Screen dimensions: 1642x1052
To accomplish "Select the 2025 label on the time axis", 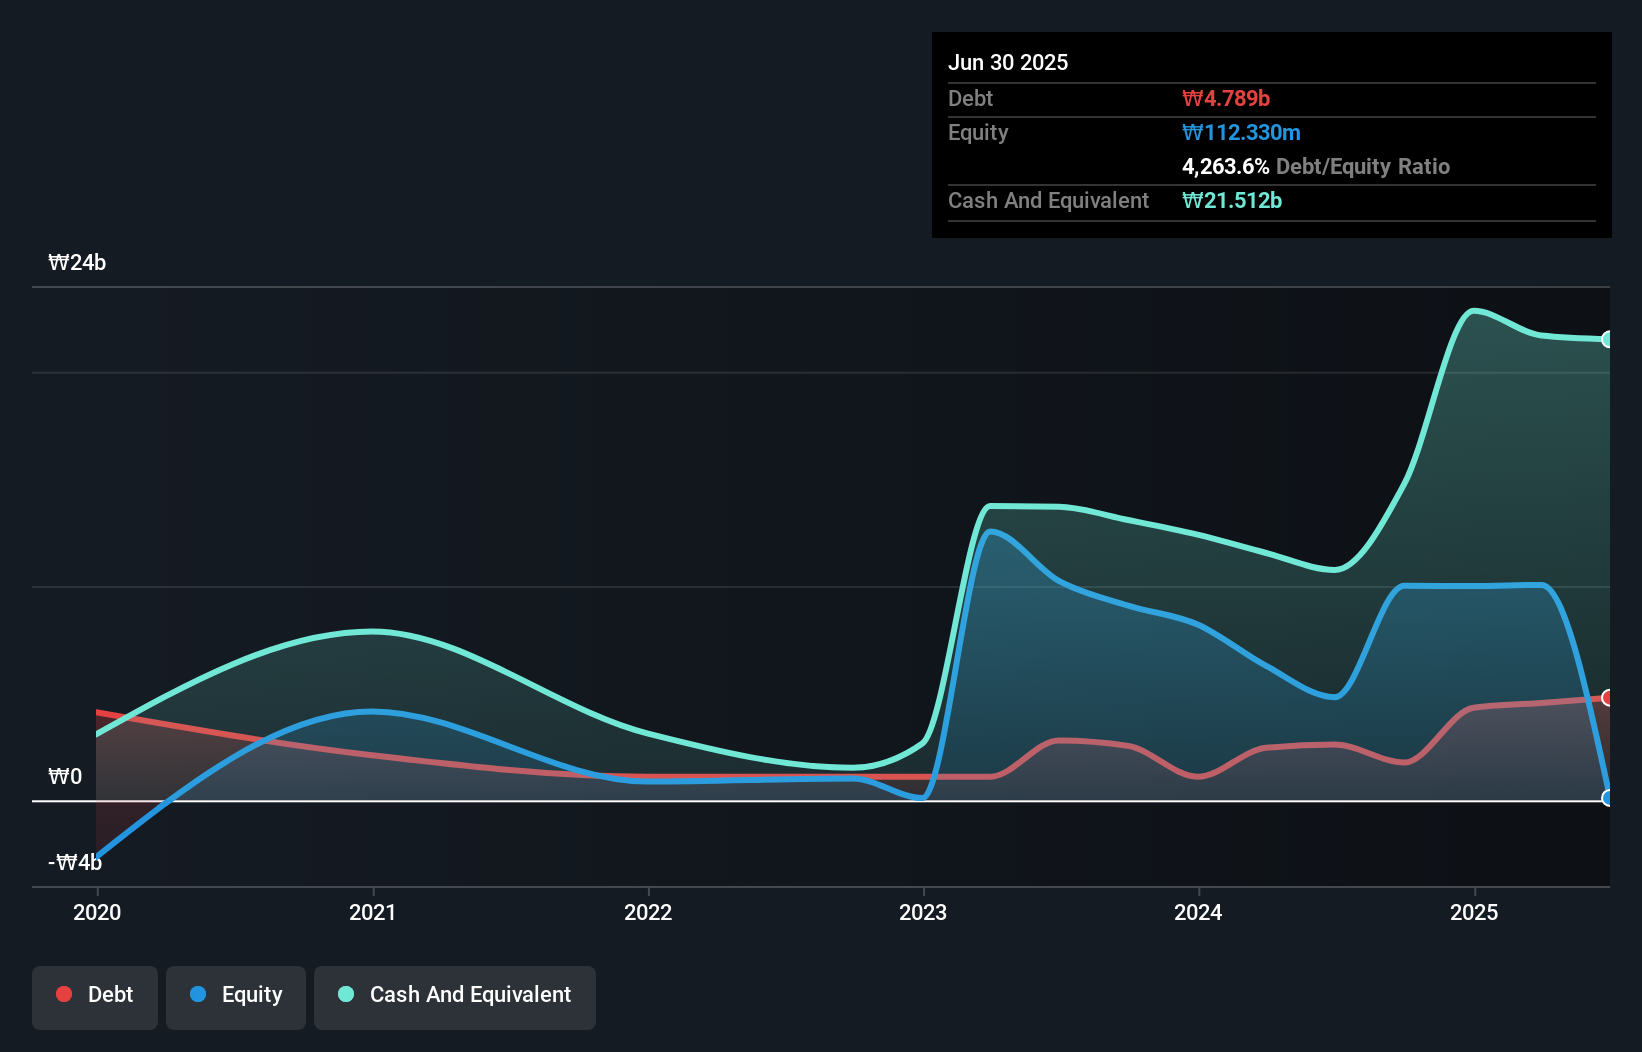I will click(x=1475, y=912).
